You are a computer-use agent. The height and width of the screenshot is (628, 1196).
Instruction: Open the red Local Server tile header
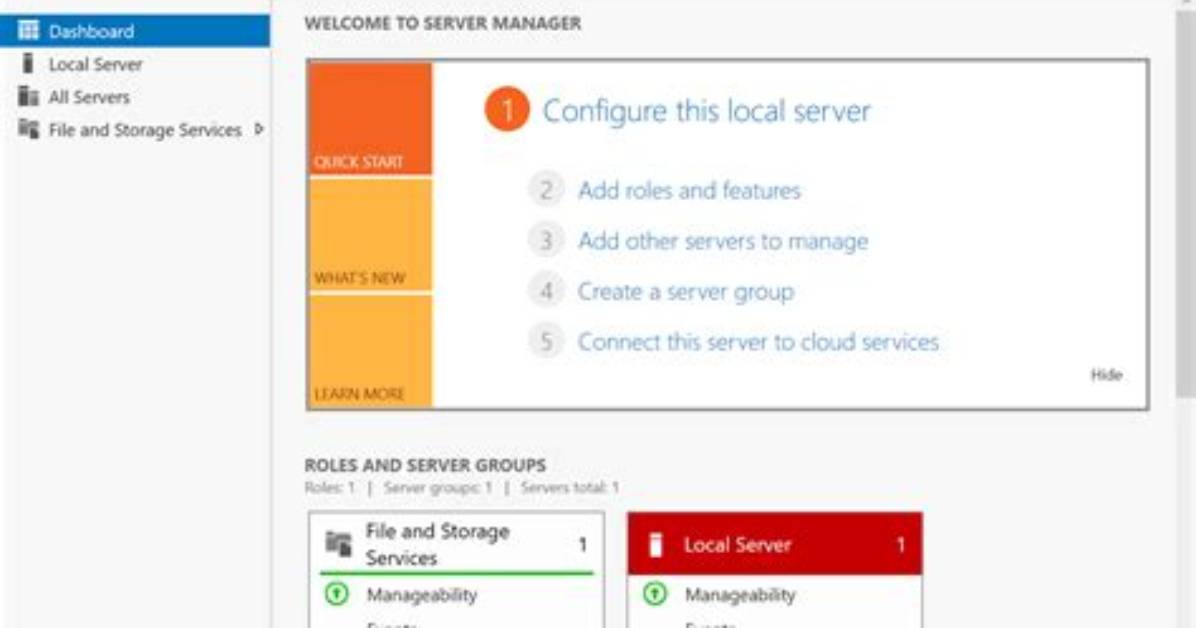point(775,544)
